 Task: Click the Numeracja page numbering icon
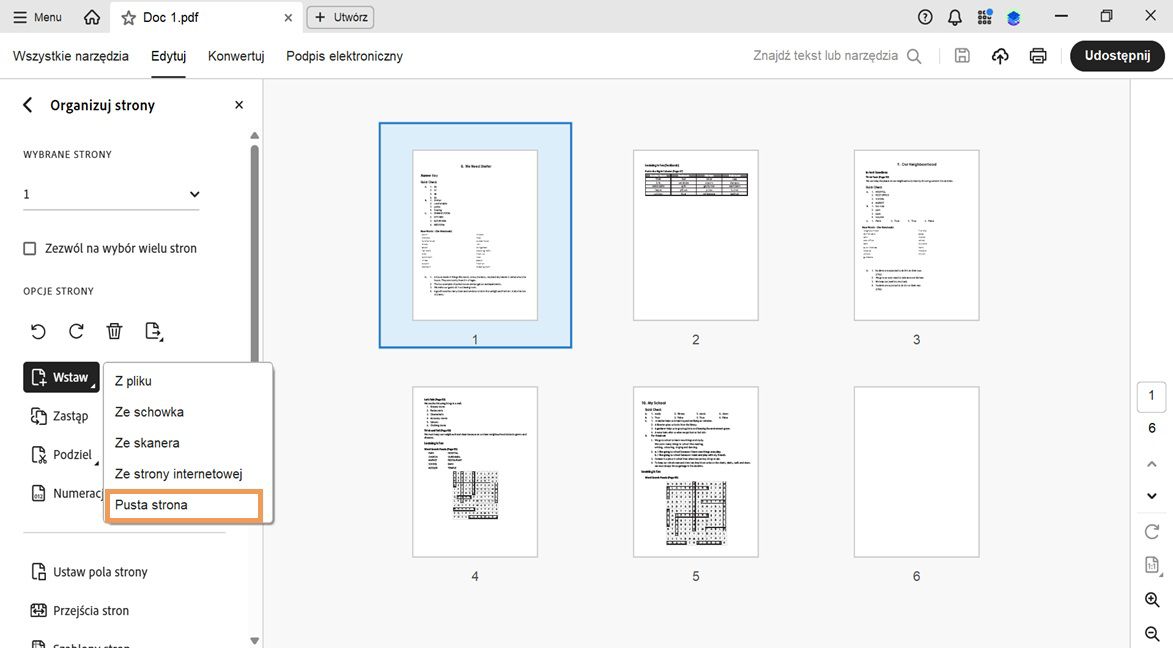pyautogui.click(x=38, y=493)
